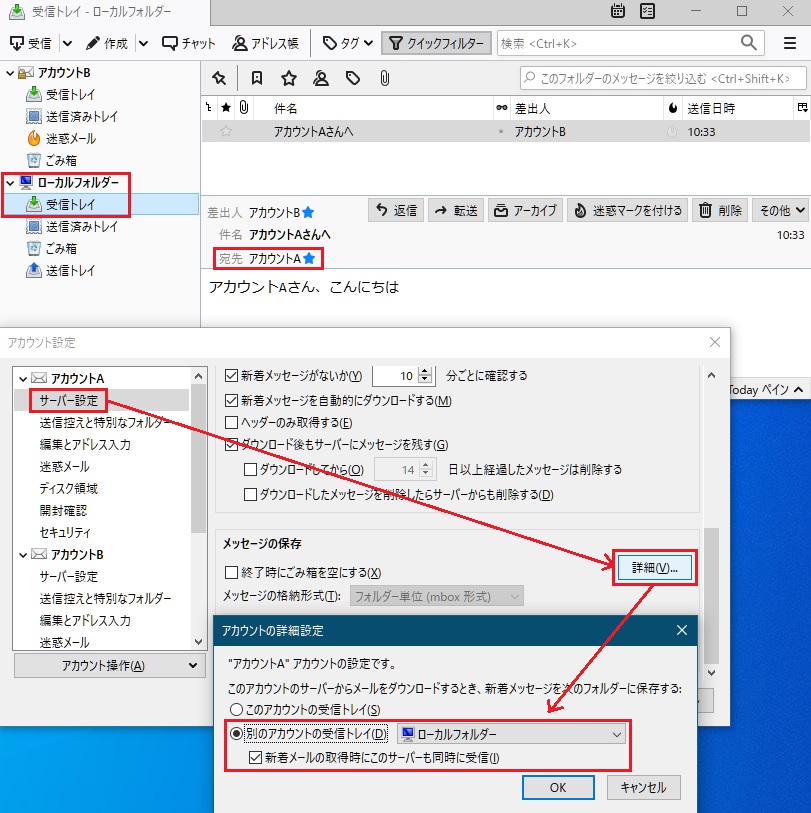This screenshot has width=811, height=813.
Task: Click the calendar icon in the title bar
Action: click(618, 11)
